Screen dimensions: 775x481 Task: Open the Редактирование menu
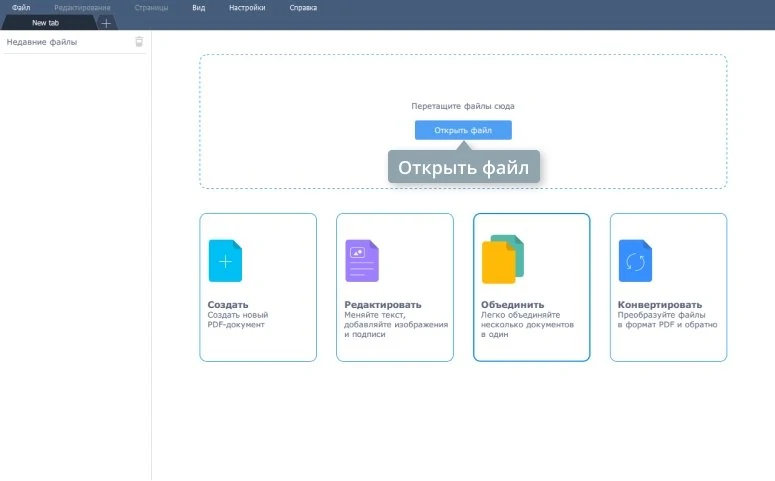coord(83,7)
